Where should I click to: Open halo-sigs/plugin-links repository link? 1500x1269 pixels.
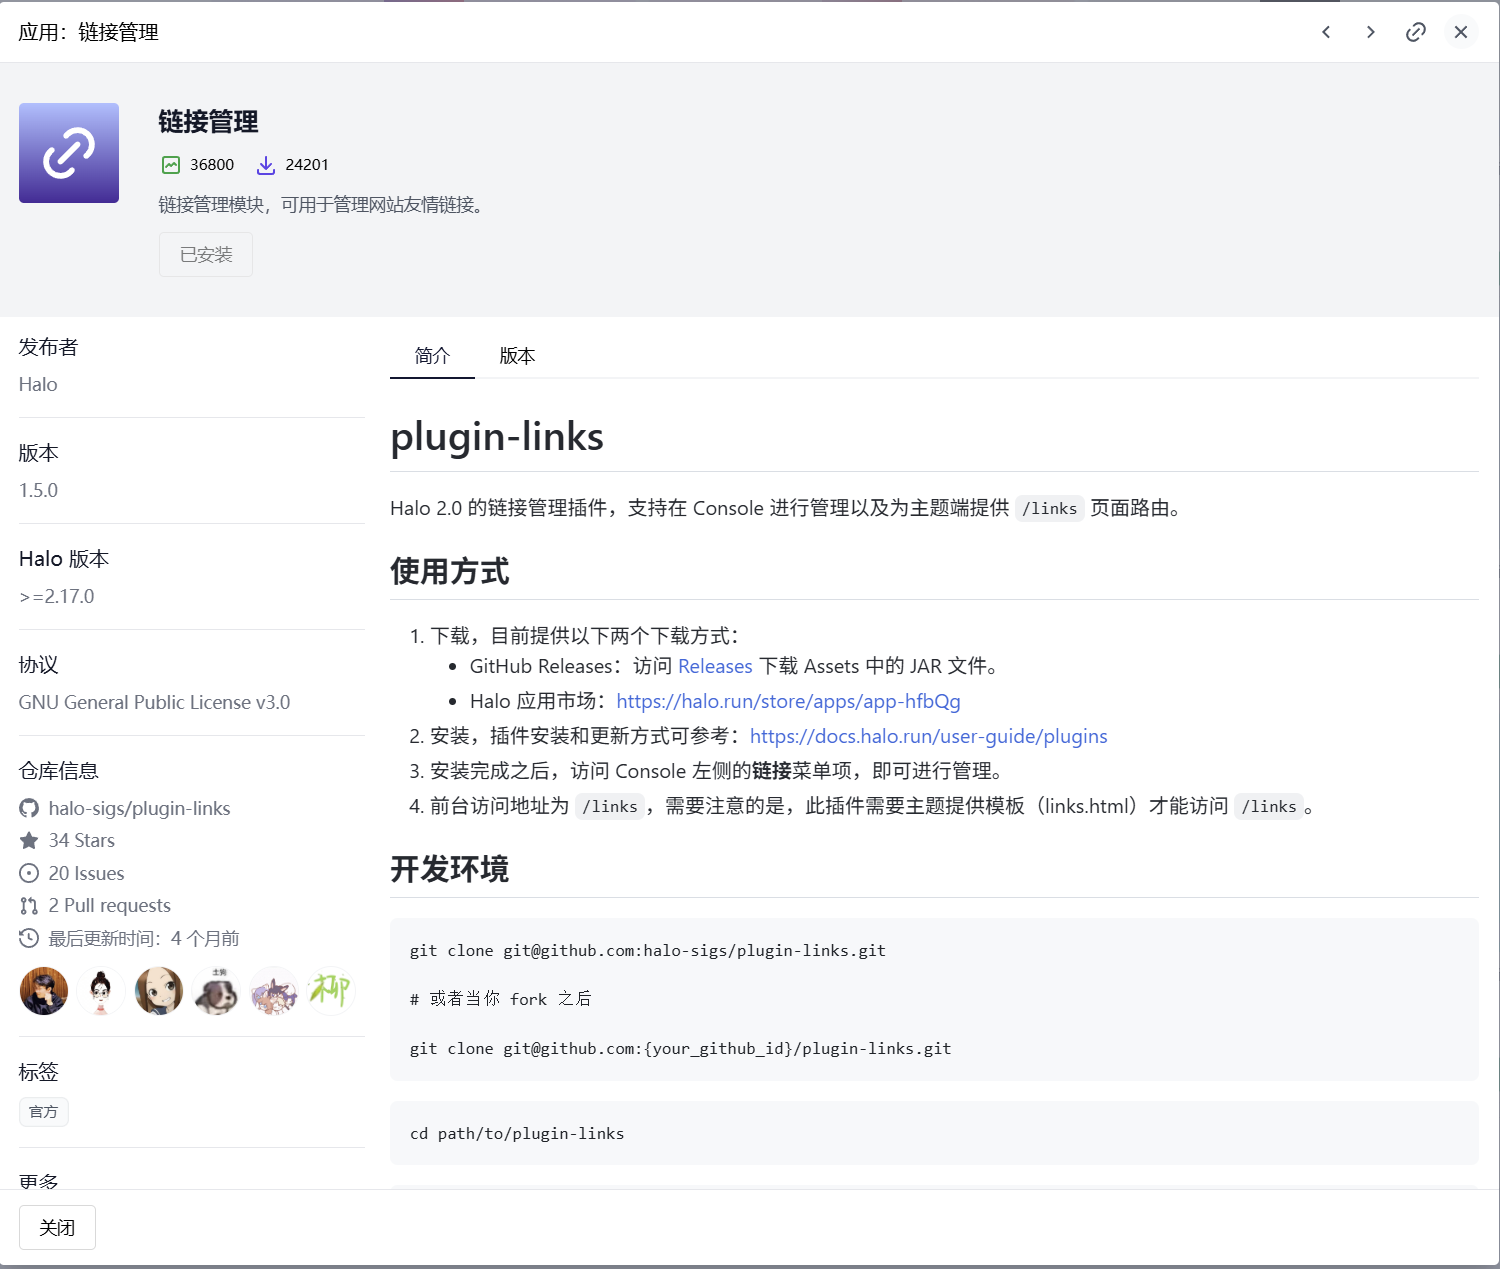click(x=139, y=808)
